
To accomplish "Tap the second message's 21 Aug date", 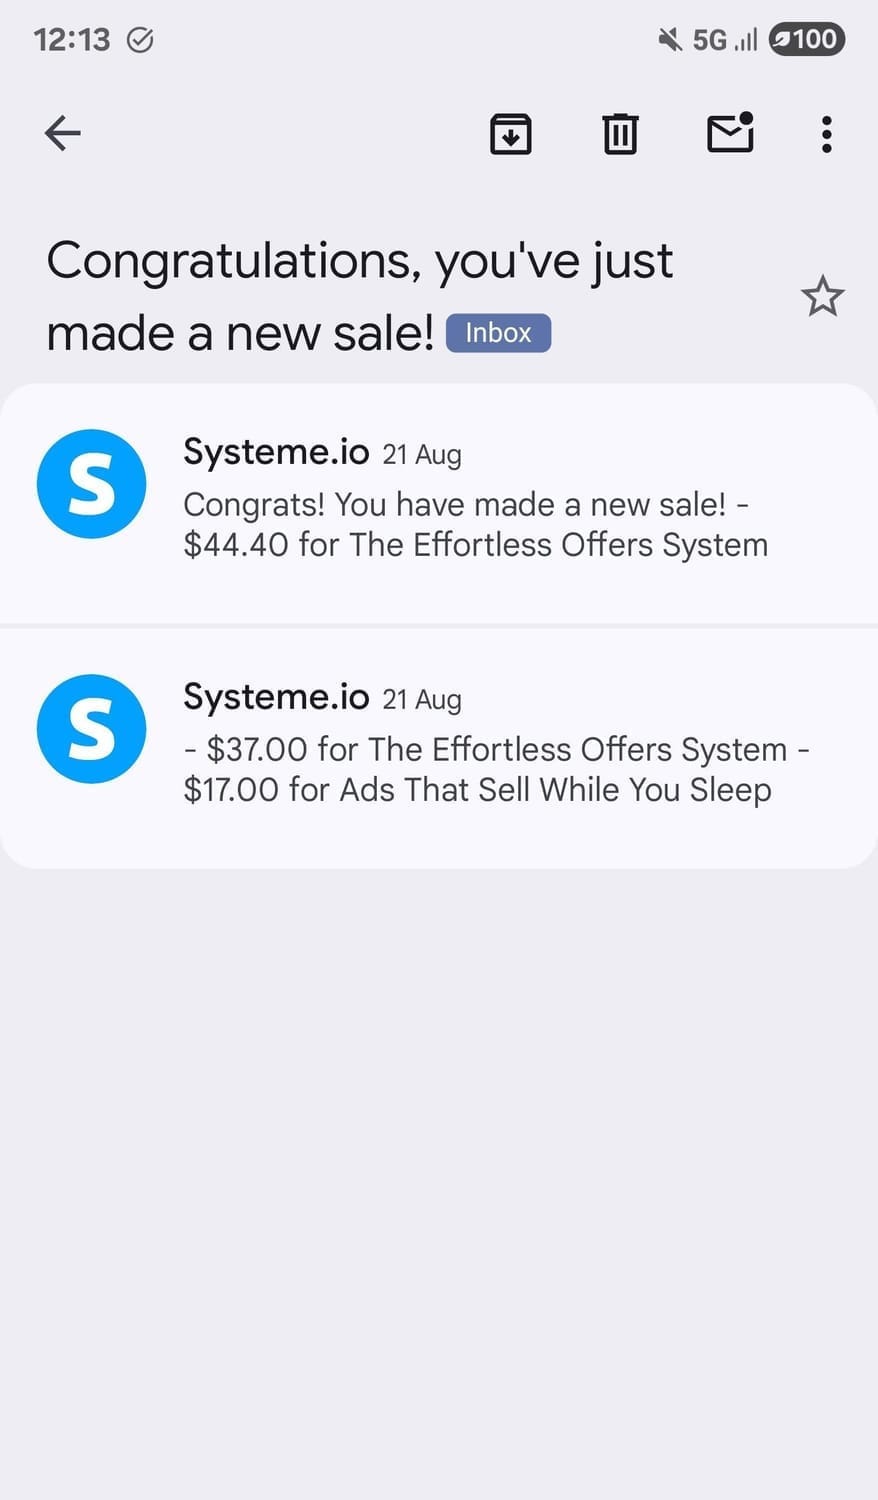I will tap(422, 699).
